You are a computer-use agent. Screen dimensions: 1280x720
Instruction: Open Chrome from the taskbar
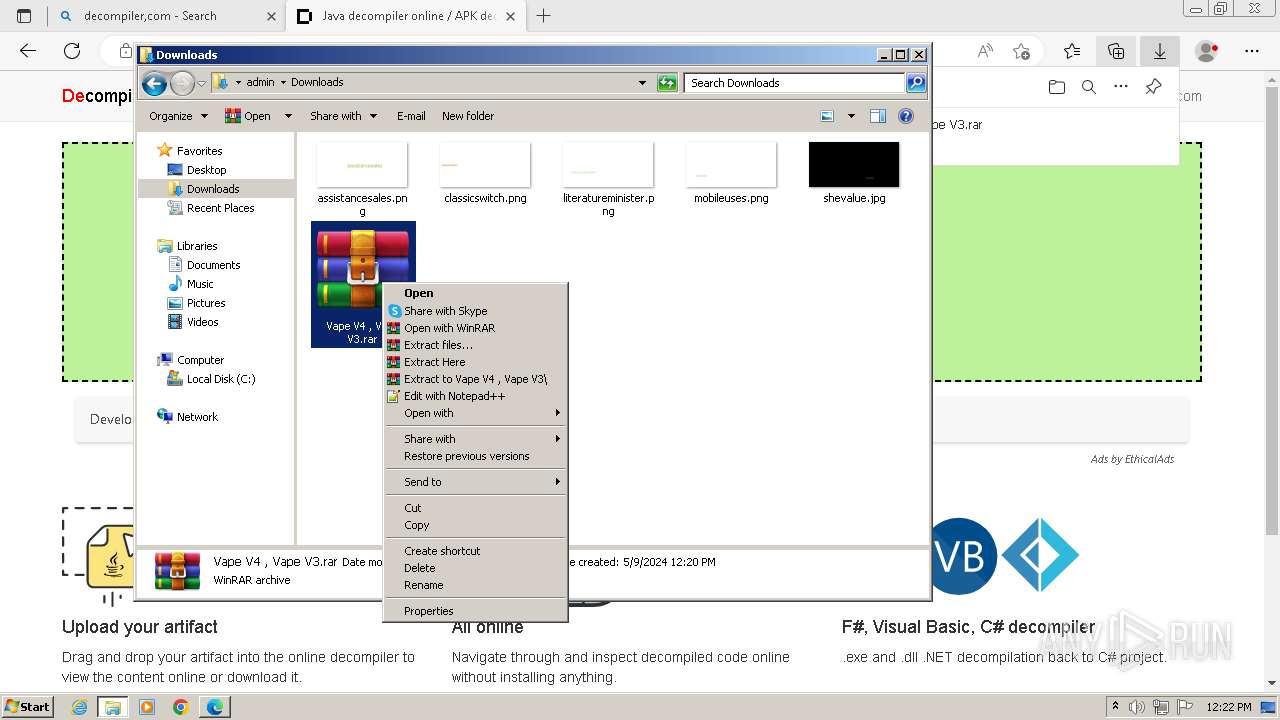tap(180, 707)
